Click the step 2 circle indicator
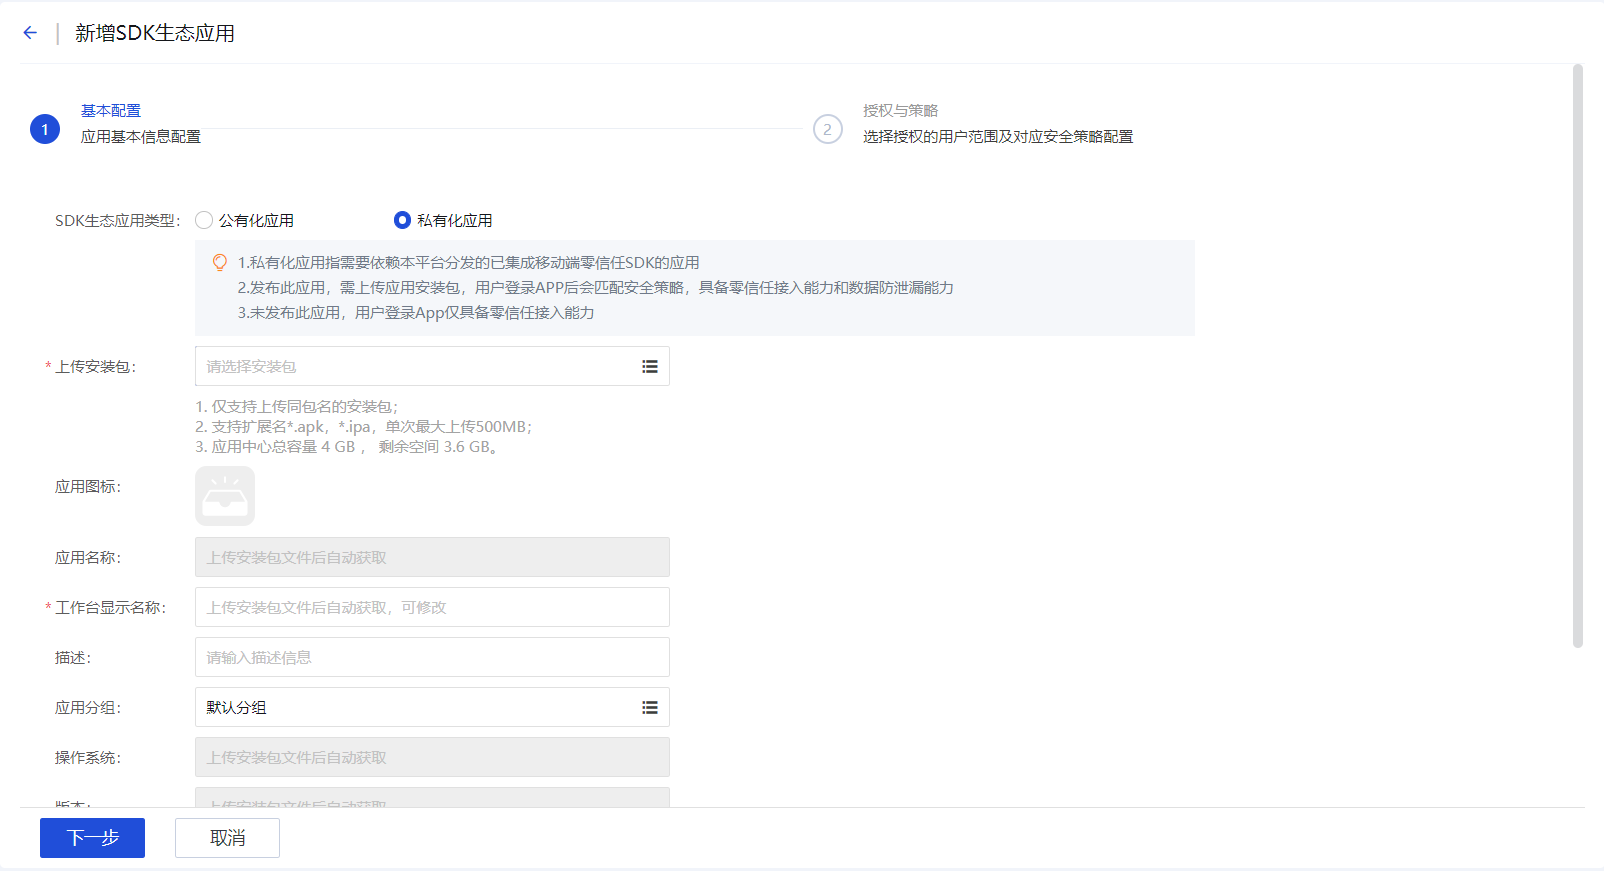Image resolution: width=1604 pixels, height=871 pixels. click(827, 130)
